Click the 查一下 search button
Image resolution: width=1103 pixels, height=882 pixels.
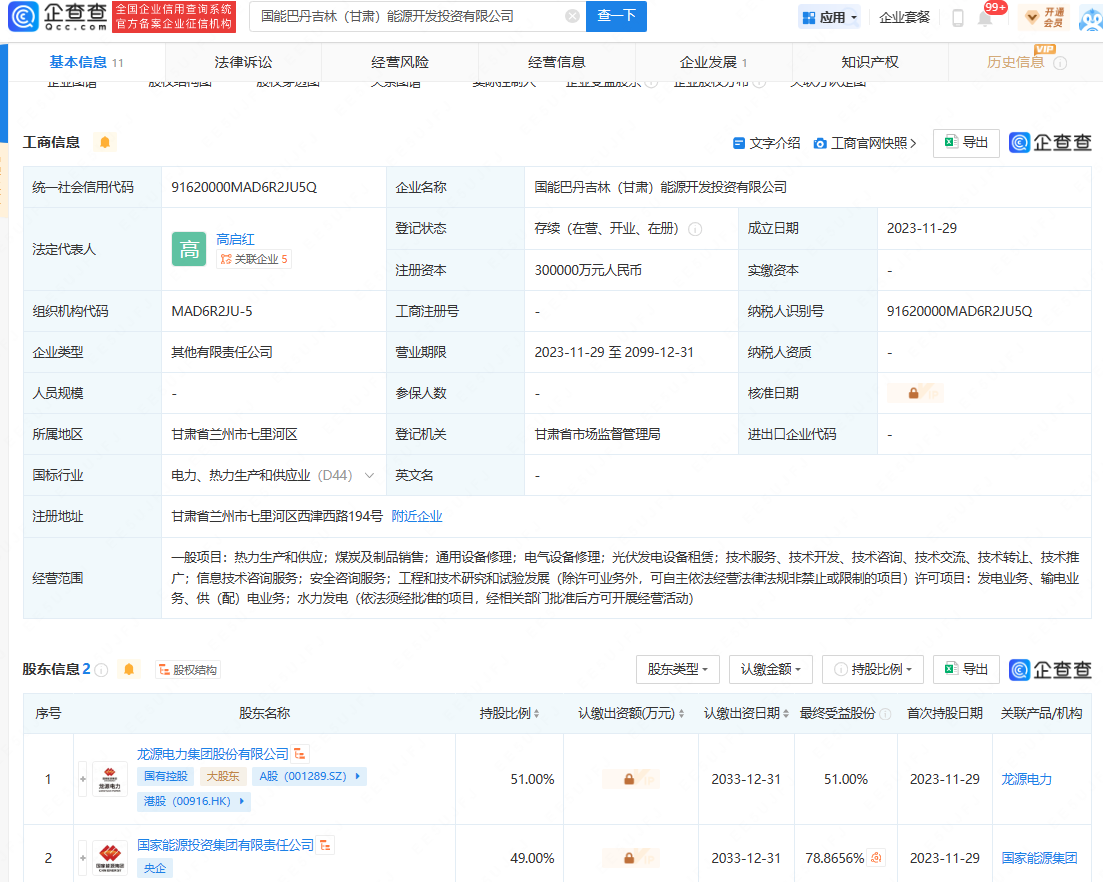point(616,16)
